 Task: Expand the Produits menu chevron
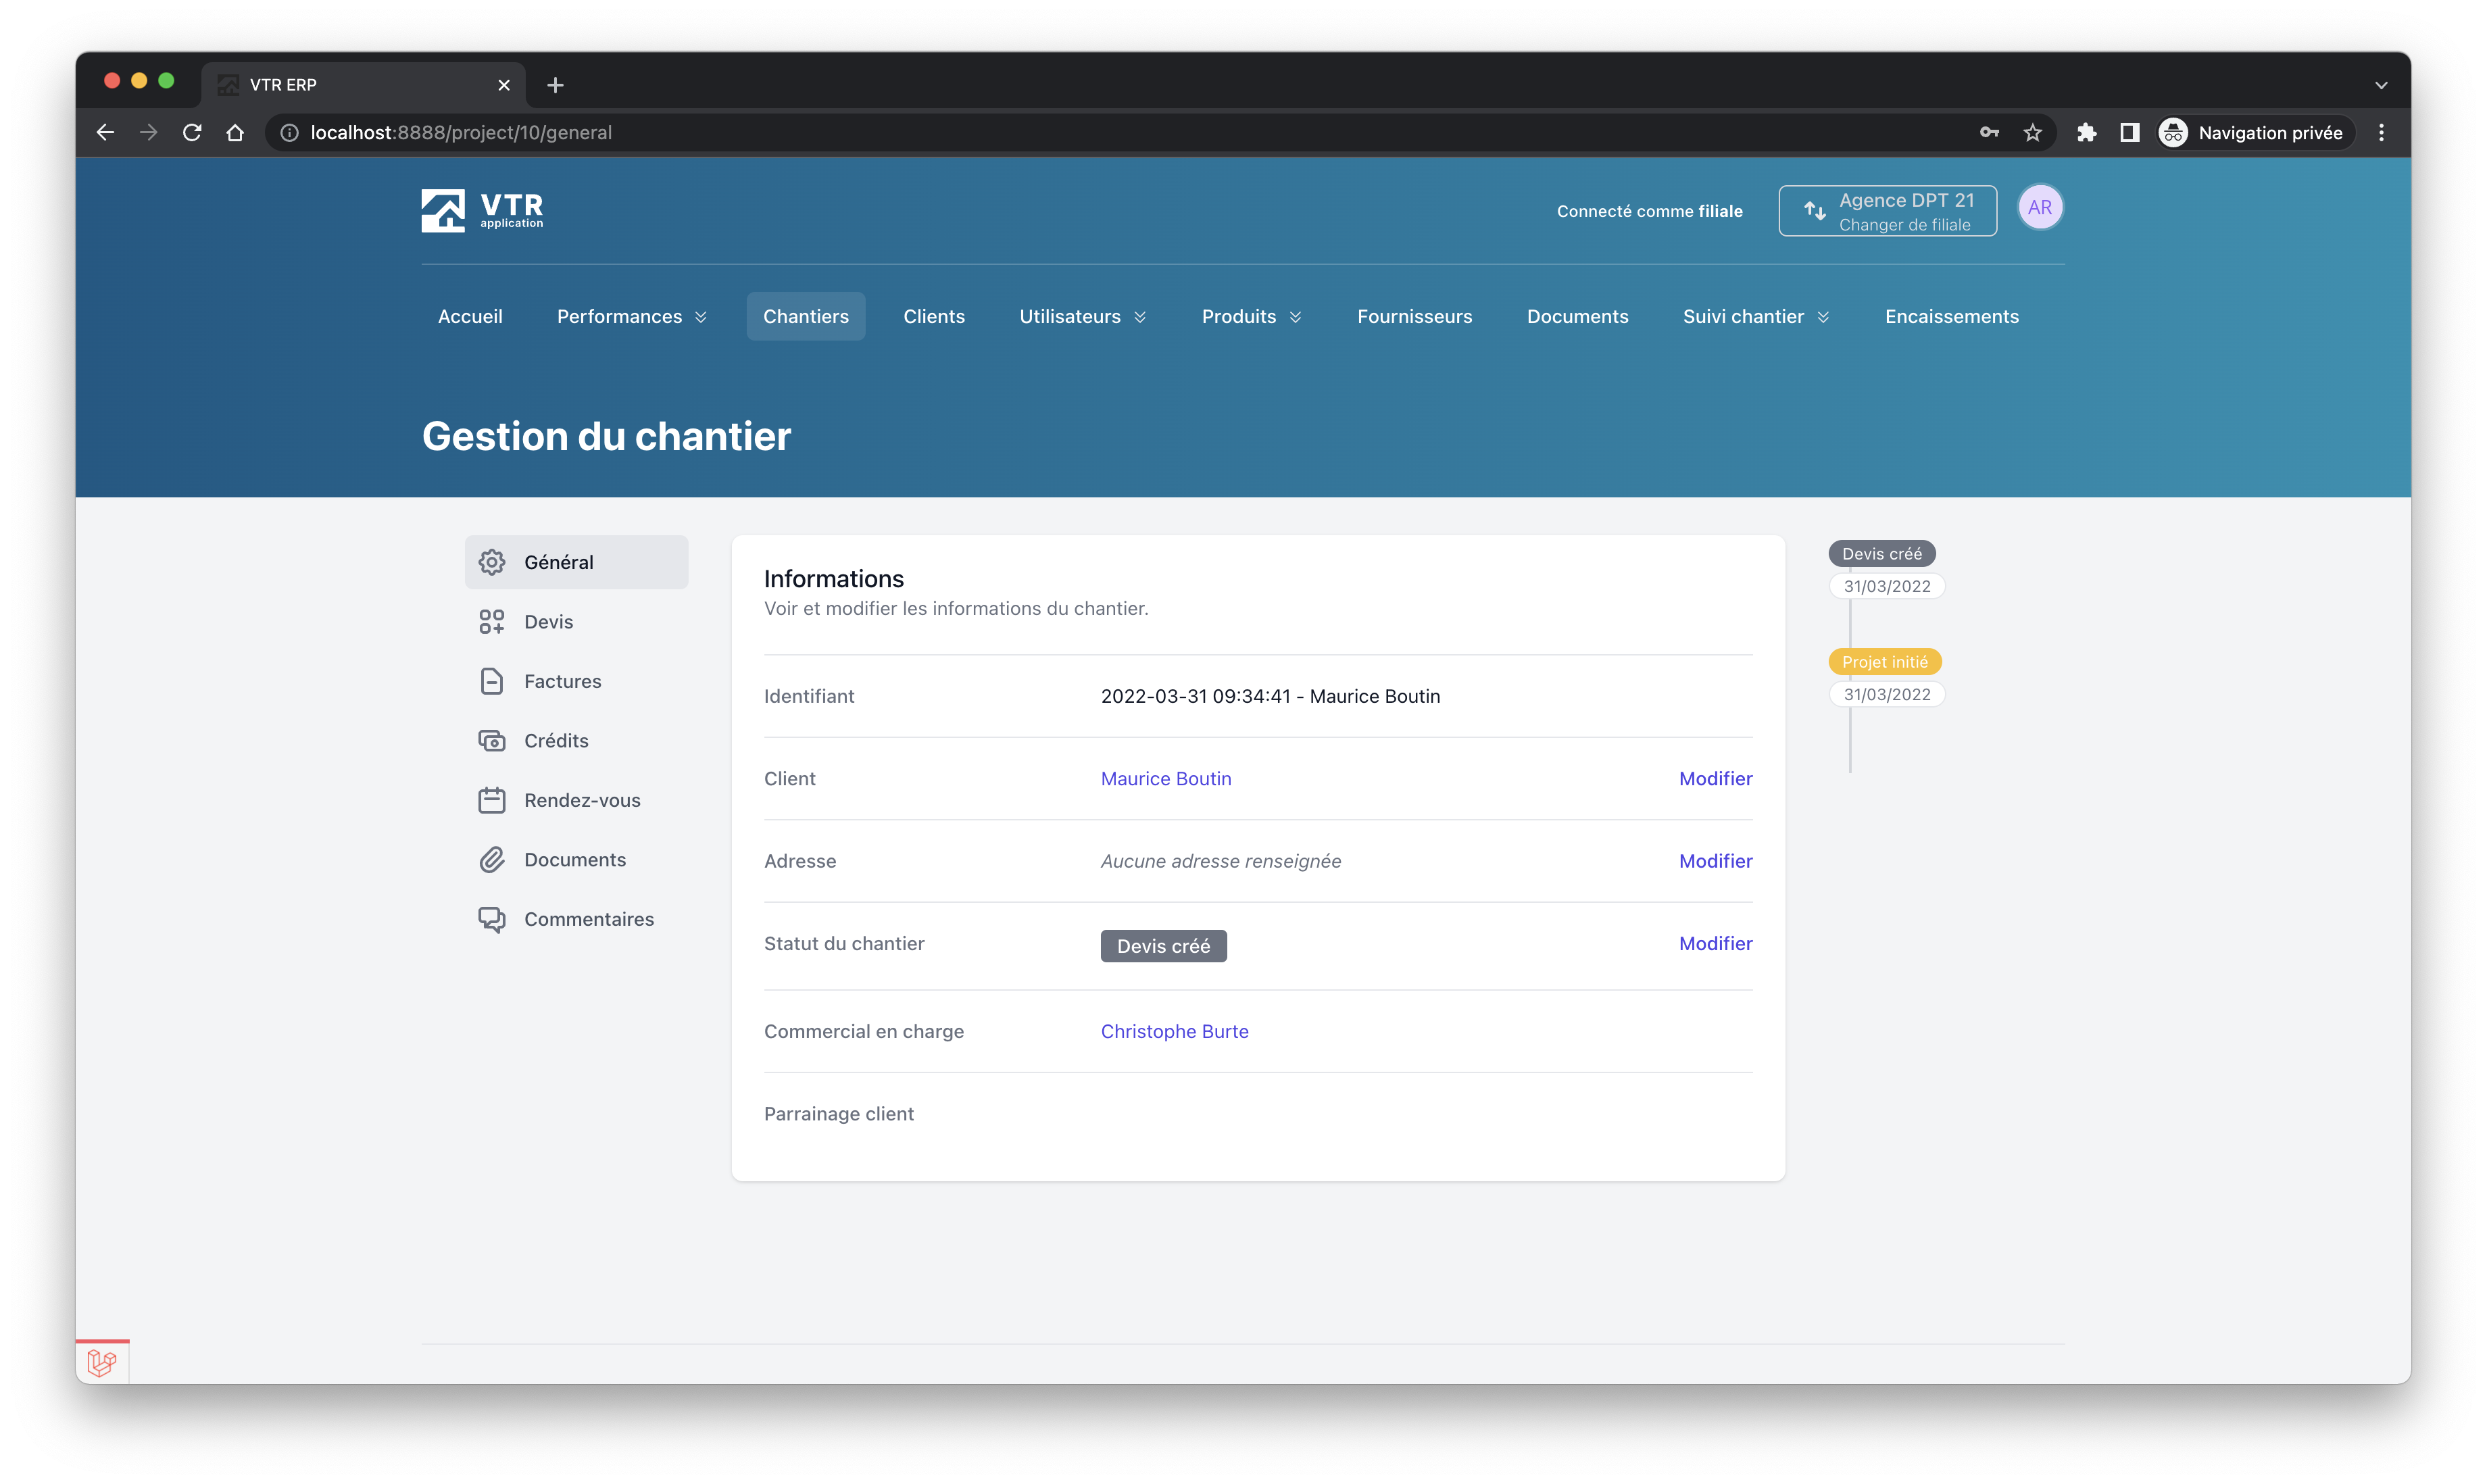click(1295, 317)
